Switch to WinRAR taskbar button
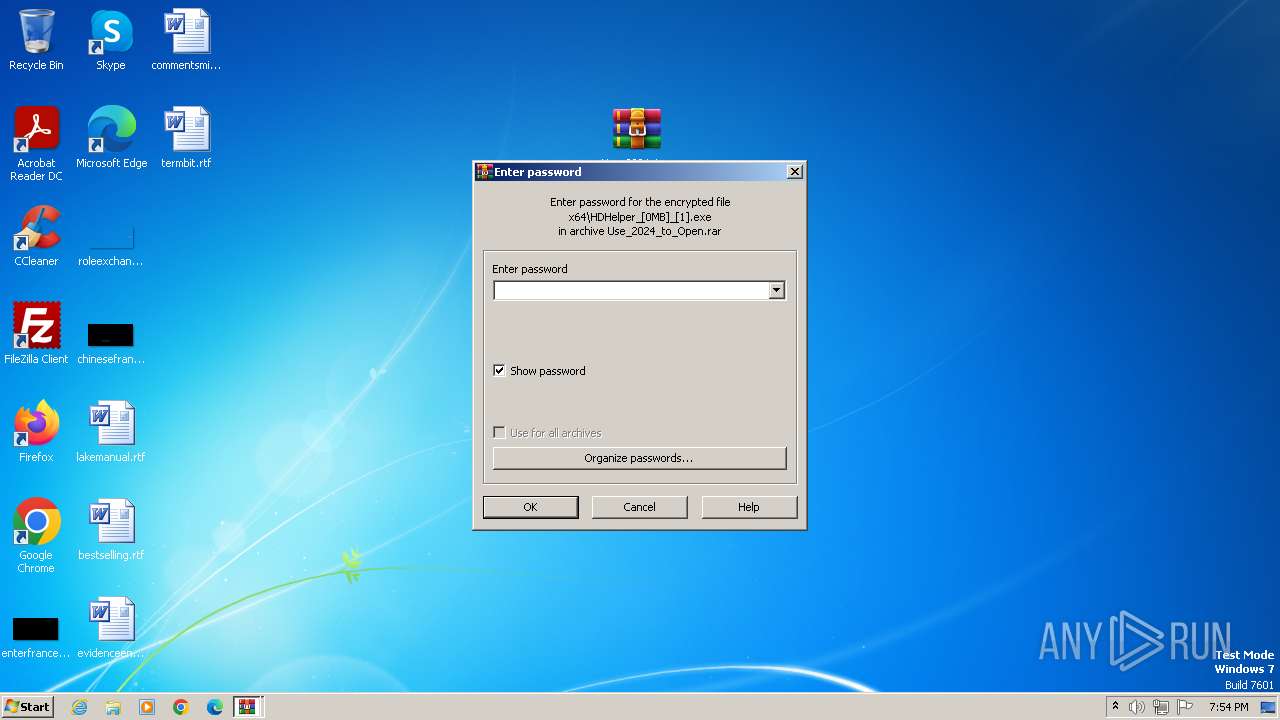The height and width of the screenshot is (720, 1280). (x=247, y=707)
